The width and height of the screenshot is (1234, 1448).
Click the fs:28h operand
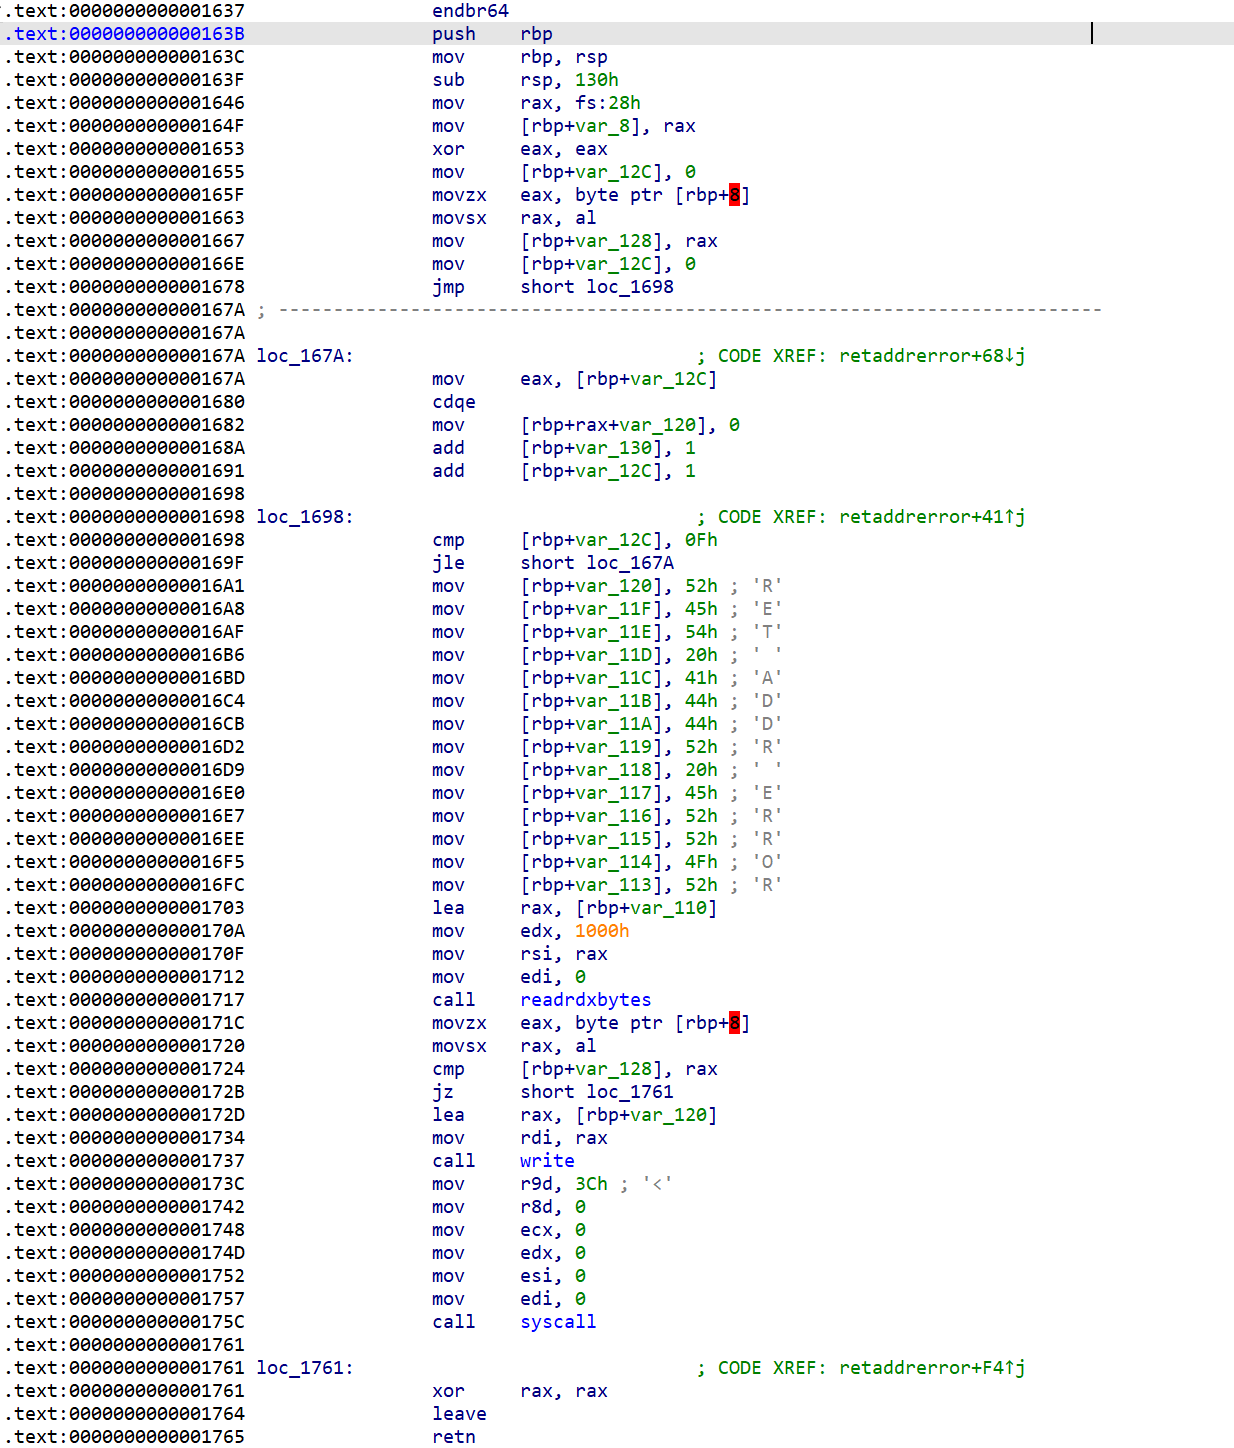[607, 103]
